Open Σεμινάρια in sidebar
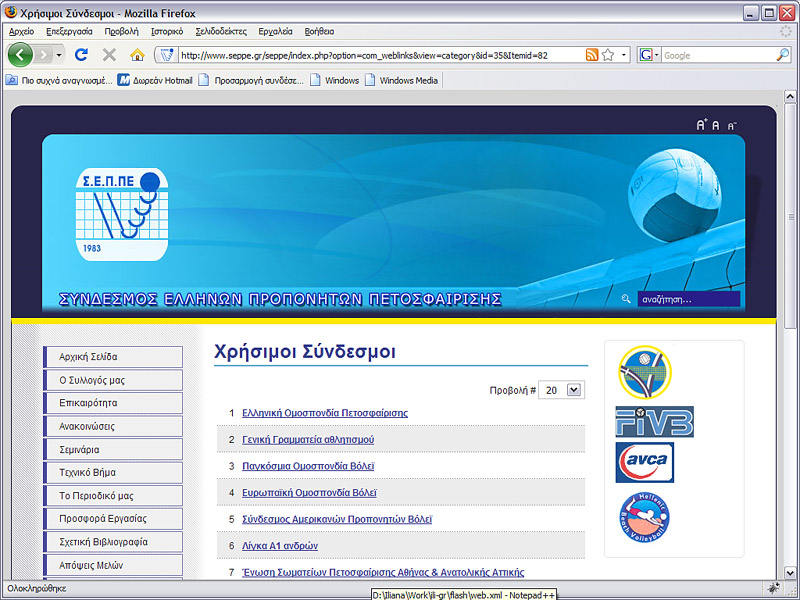The width and height of the screenshot is (800, 600). [x=113, y=449]
